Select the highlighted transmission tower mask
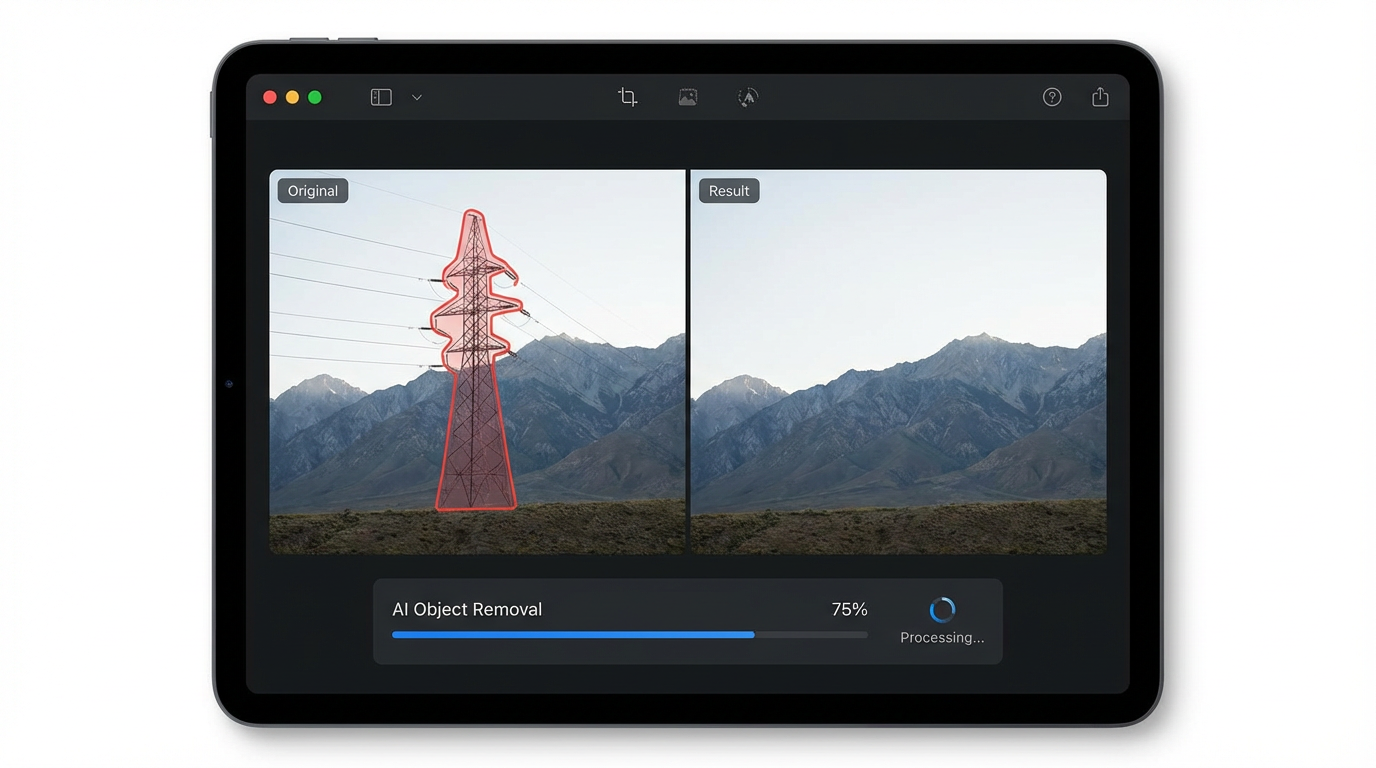Screen dimensions: 1376x768 (475, 380)
